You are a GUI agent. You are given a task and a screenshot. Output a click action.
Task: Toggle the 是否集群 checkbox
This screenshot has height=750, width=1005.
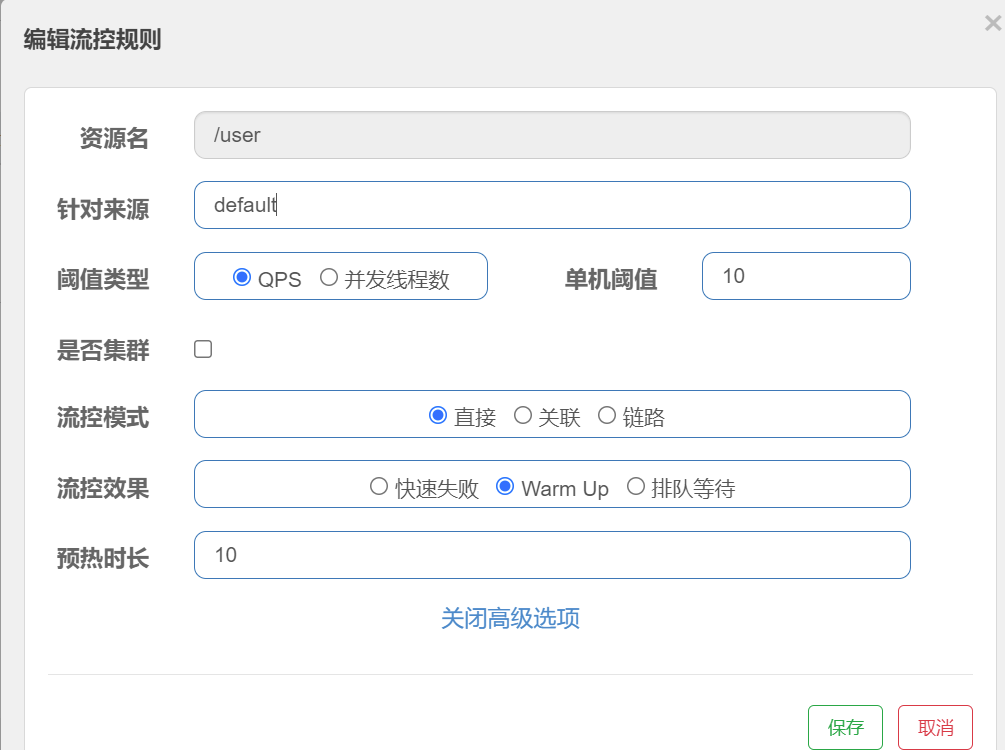[x=203, y=349]
